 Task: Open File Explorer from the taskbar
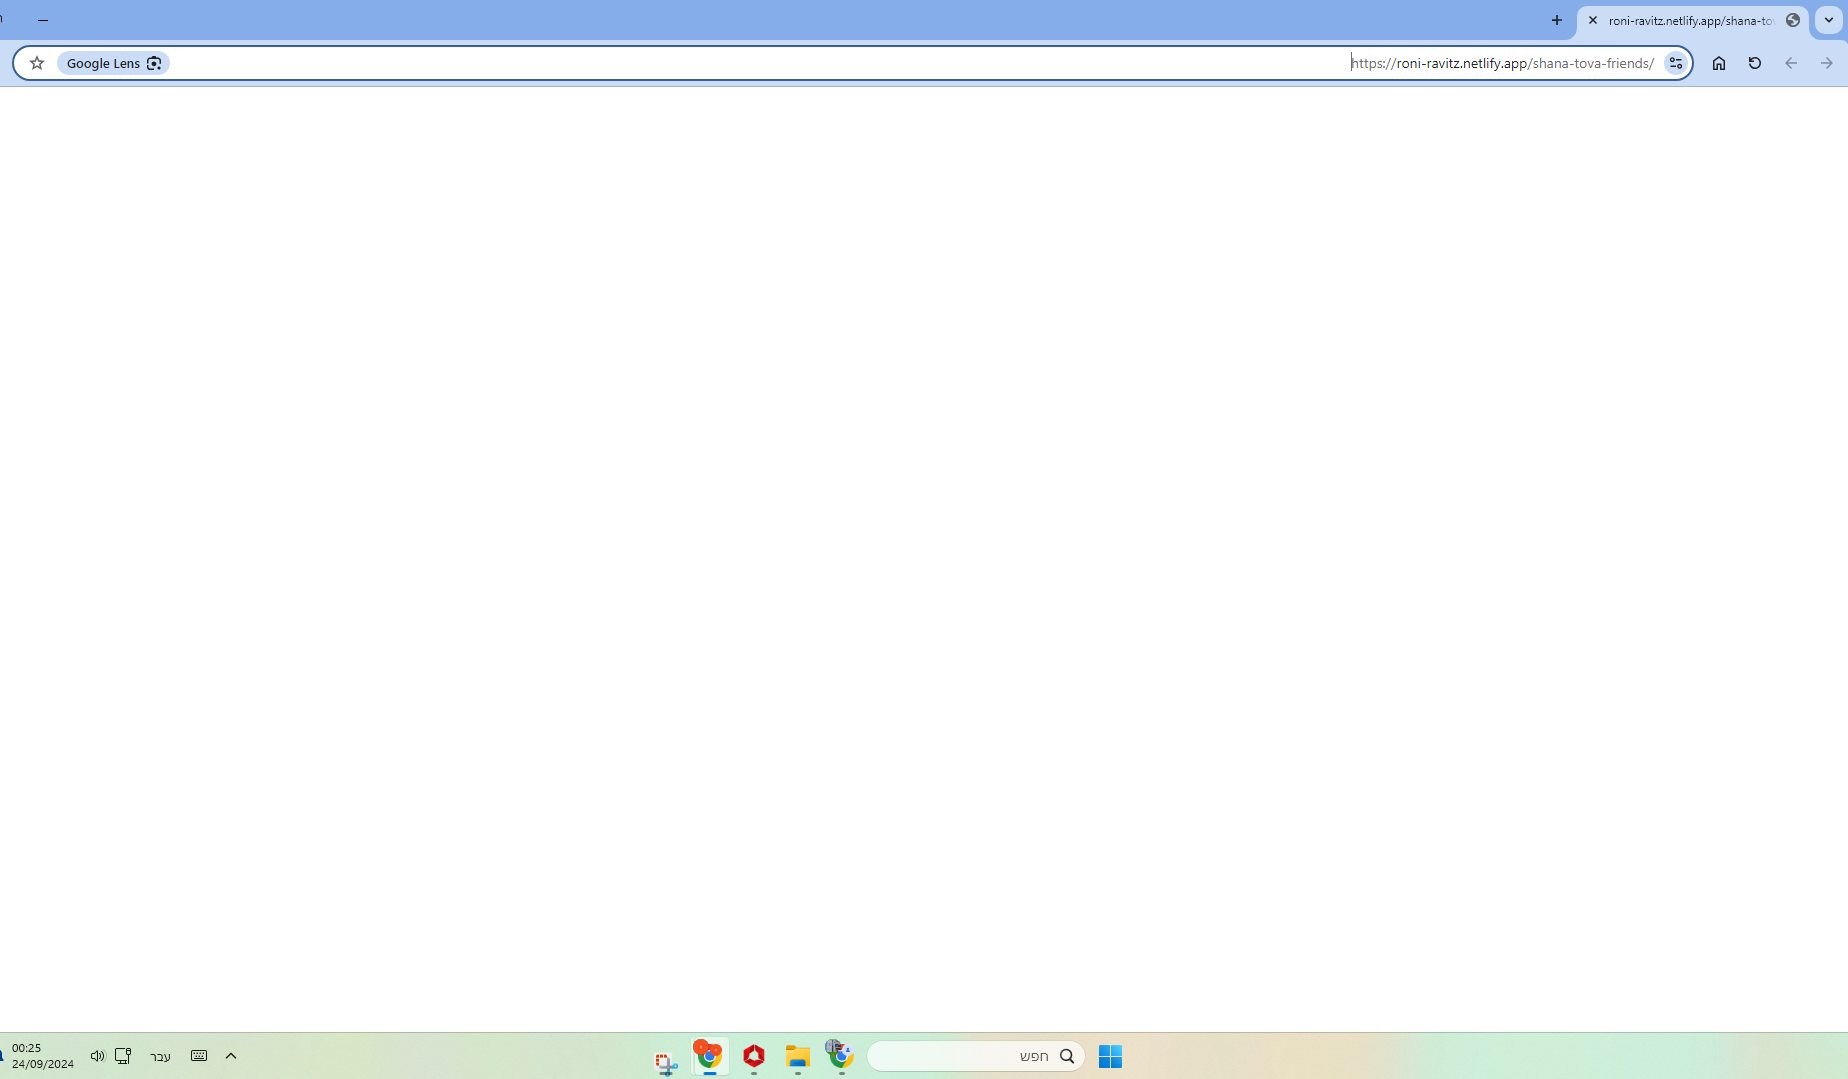[797, 1056]
